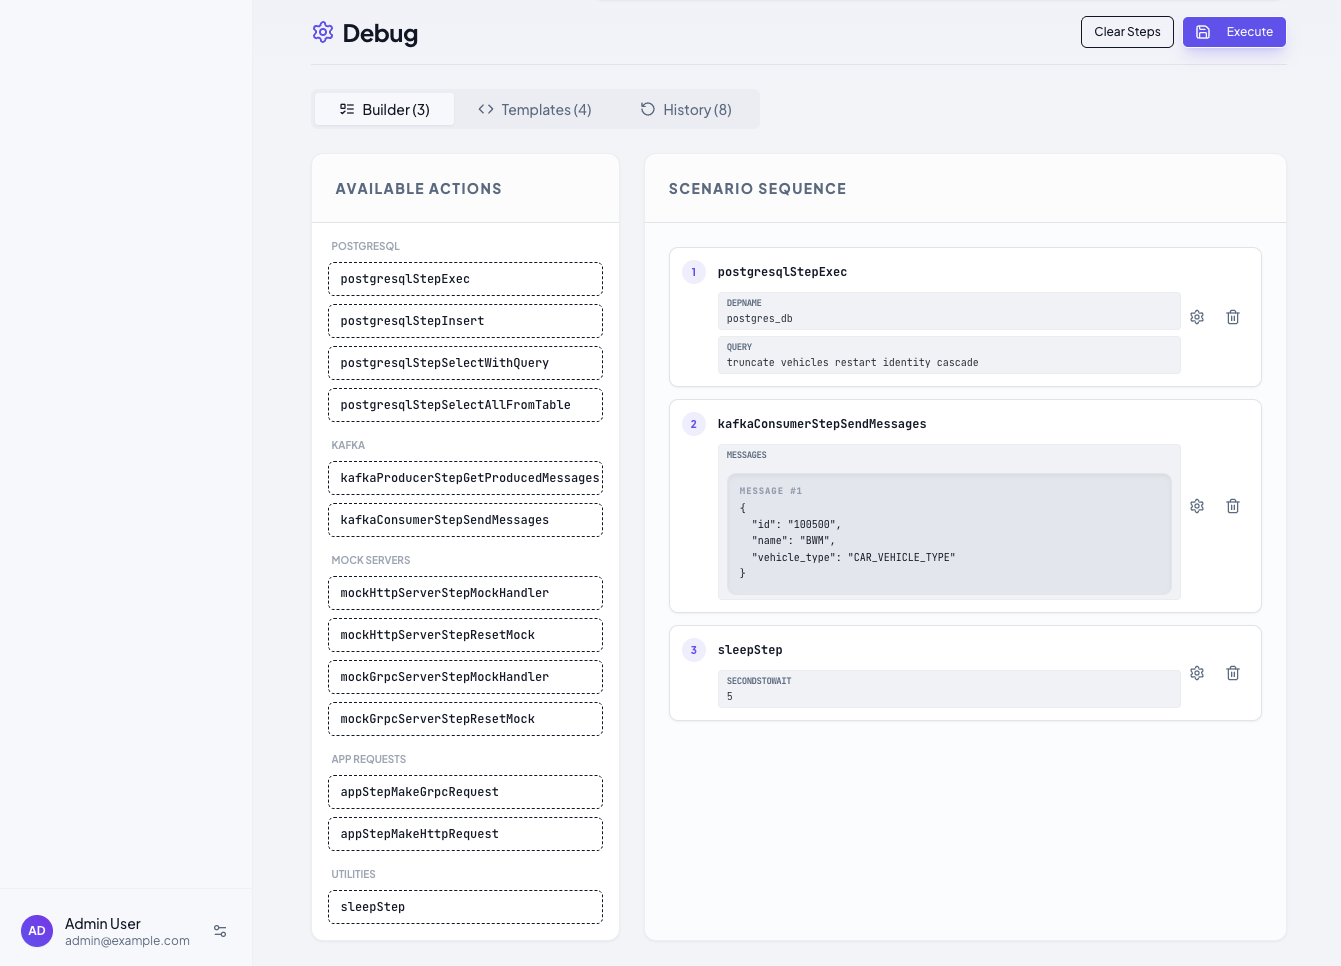The image size is (1341, 966).
Task: Delete the postgresqlStepExec step via trash icon
Action: pyautogui.click(x=1232, y=317)
